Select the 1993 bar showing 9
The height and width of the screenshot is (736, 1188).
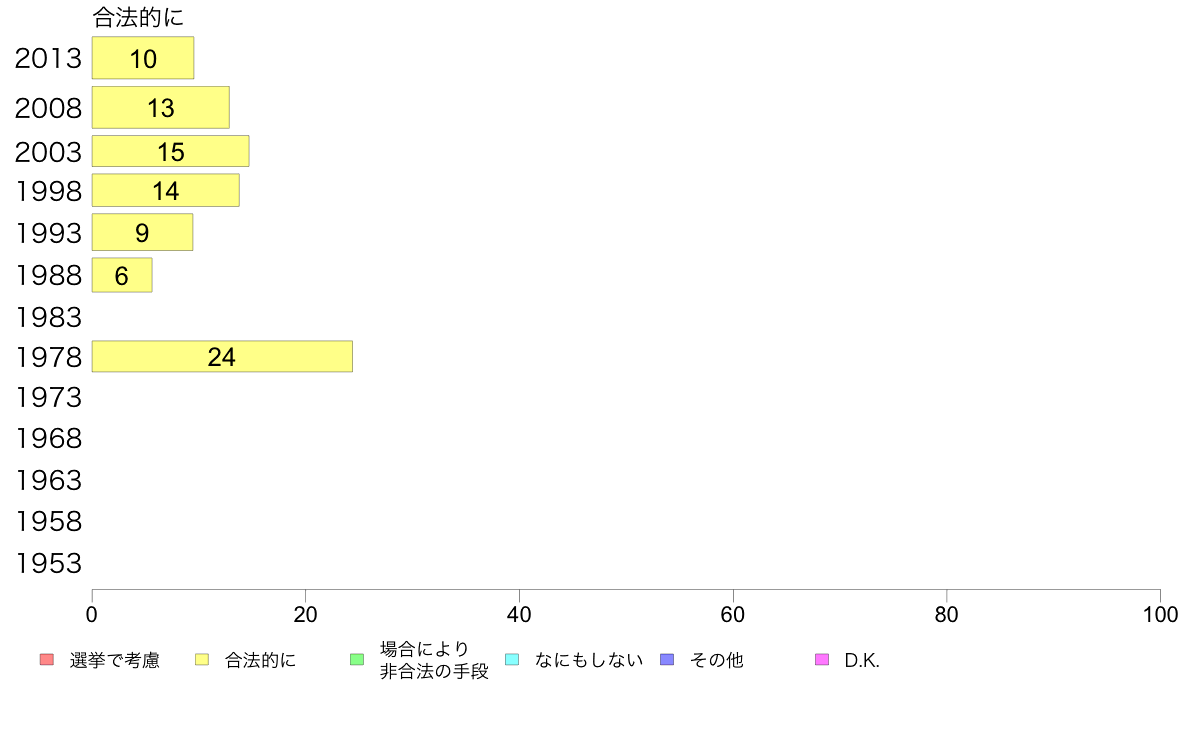point(142,232)
